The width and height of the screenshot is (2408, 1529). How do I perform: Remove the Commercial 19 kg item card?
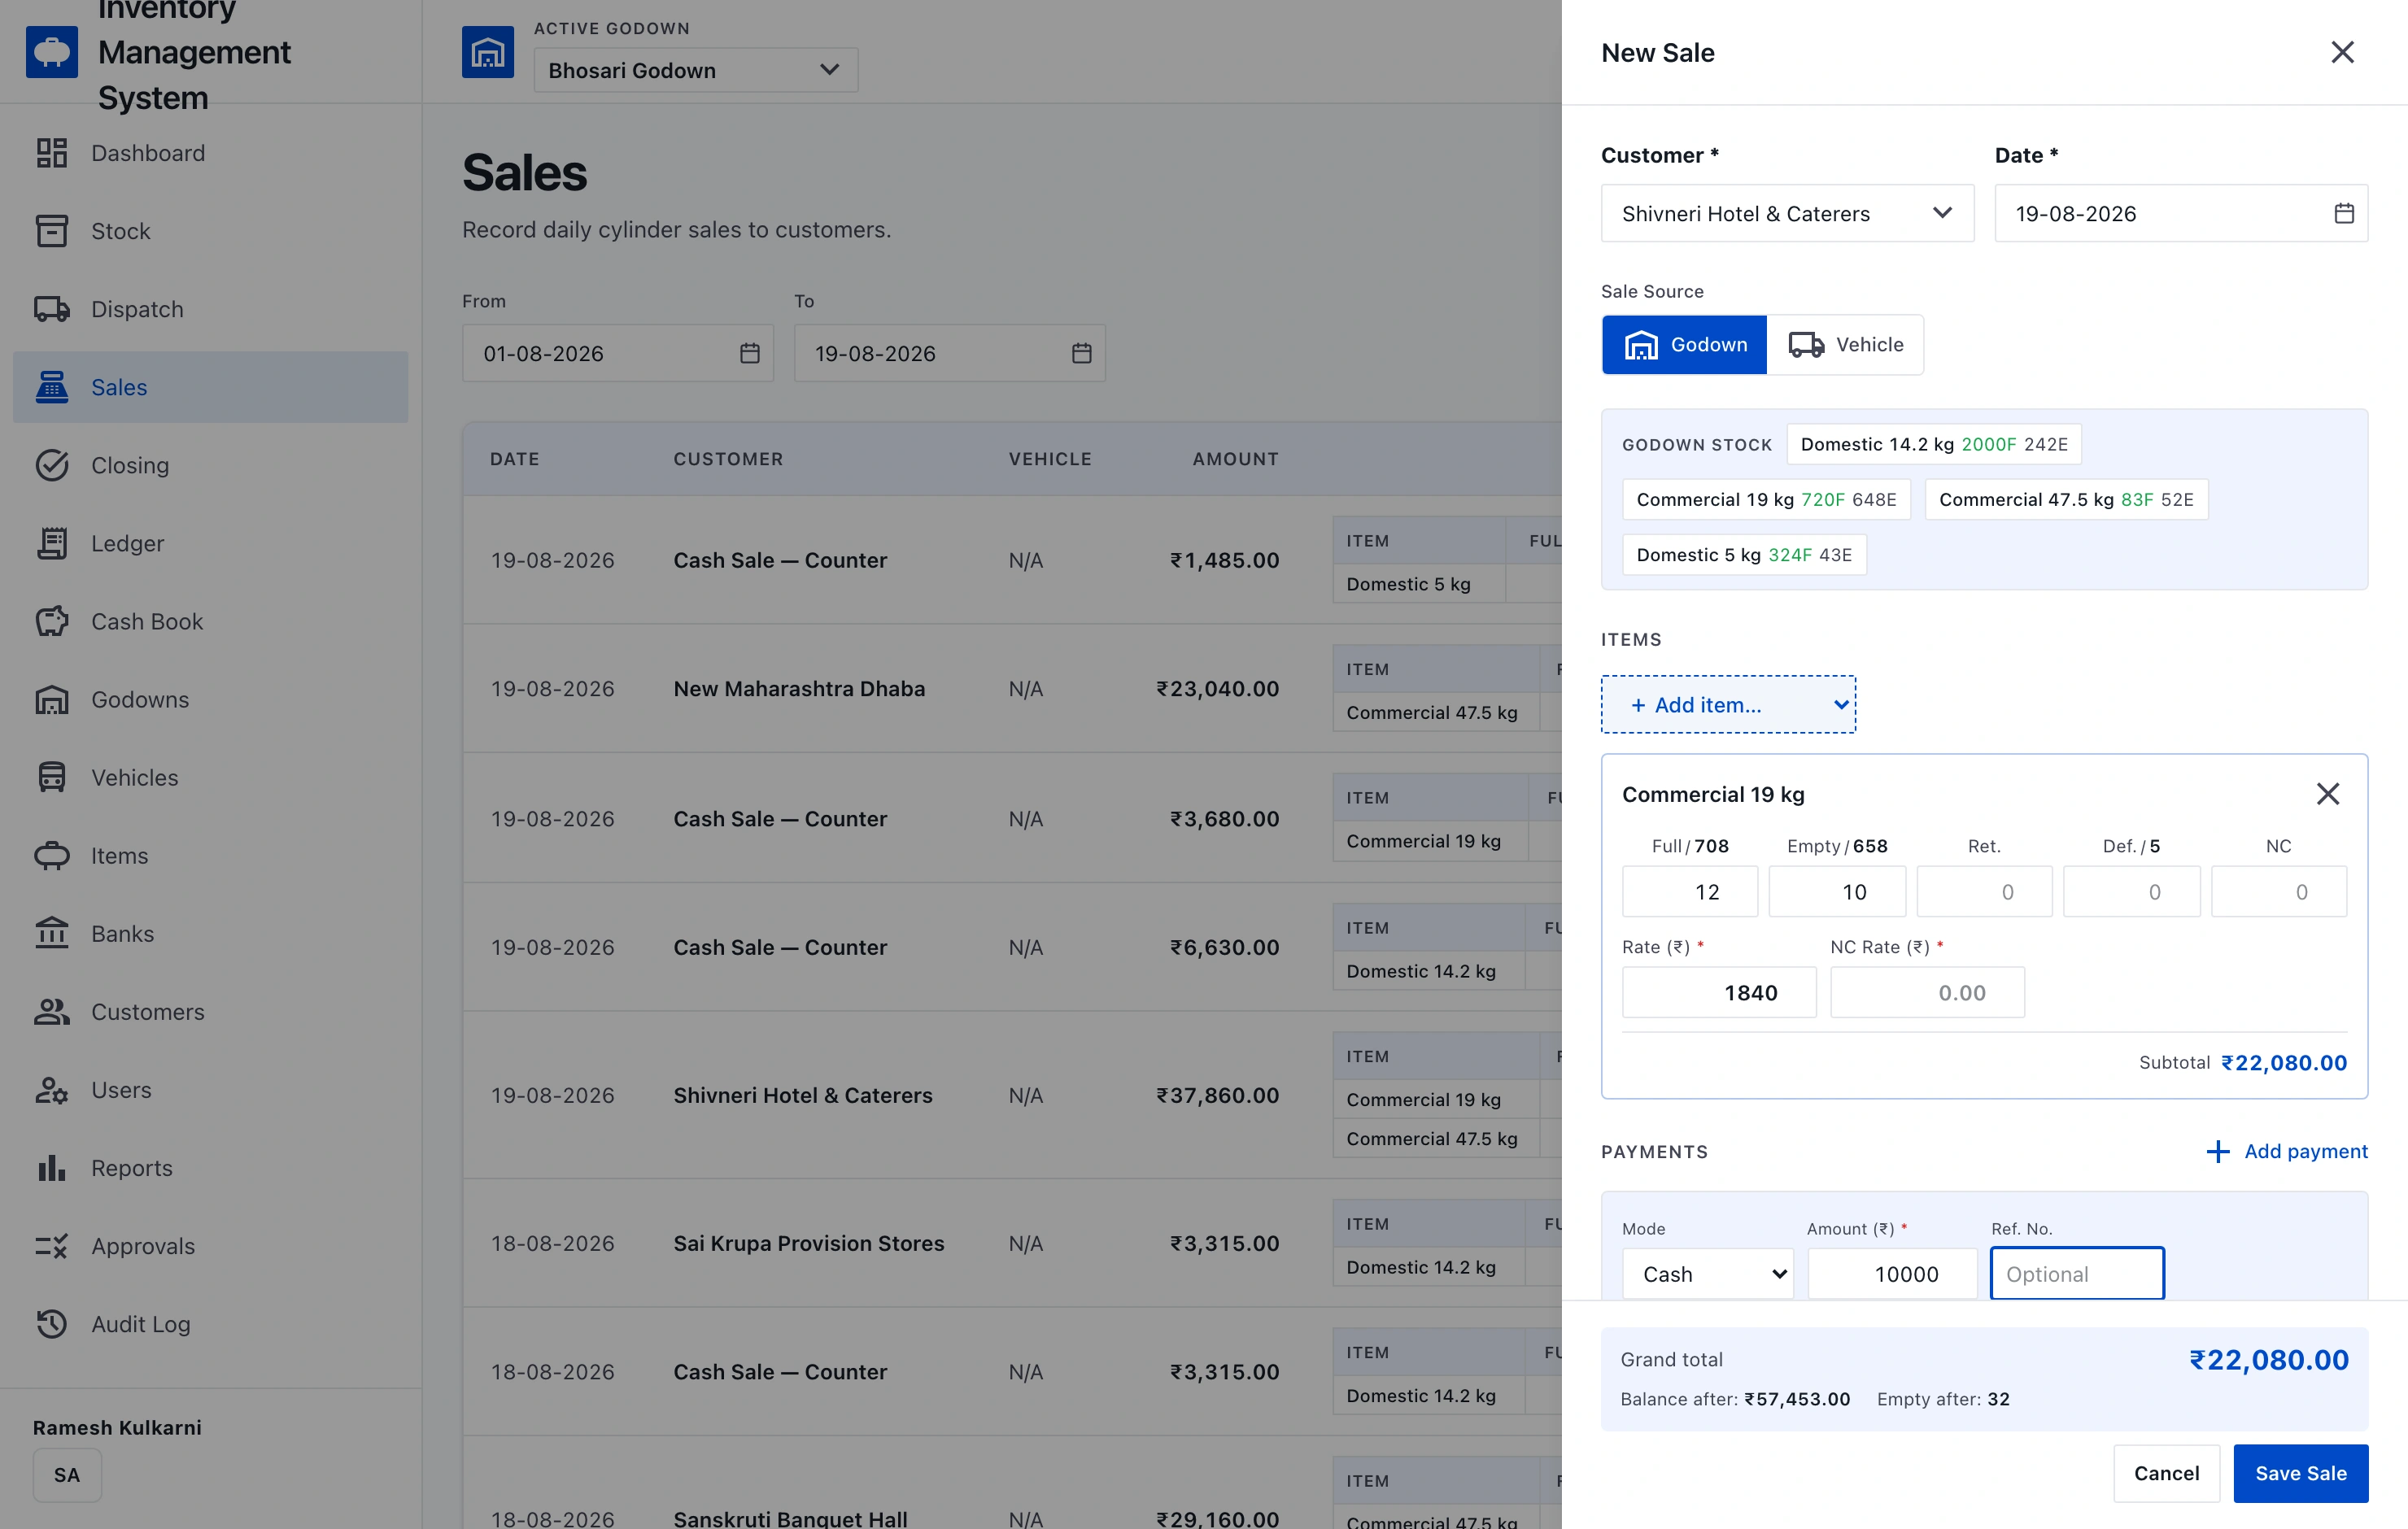[2327, 793]
